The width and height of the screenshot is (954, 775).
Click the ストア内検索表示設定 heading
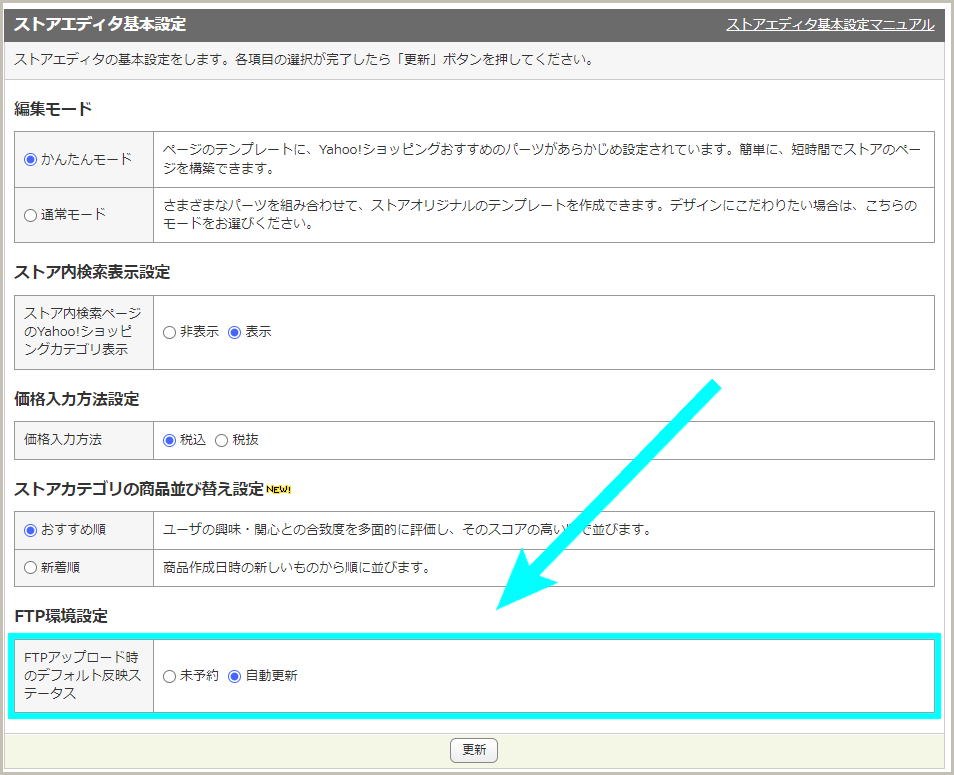(92, 272)
